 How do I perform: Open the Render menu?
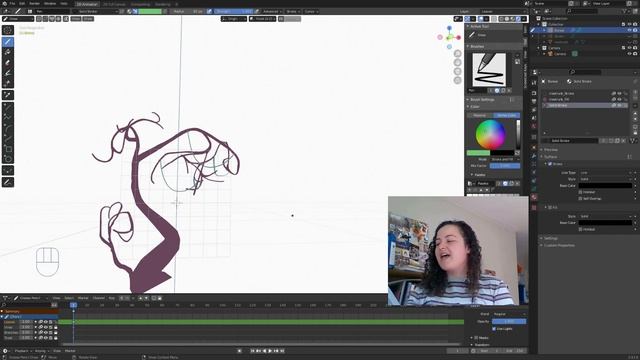coord(34,3)
